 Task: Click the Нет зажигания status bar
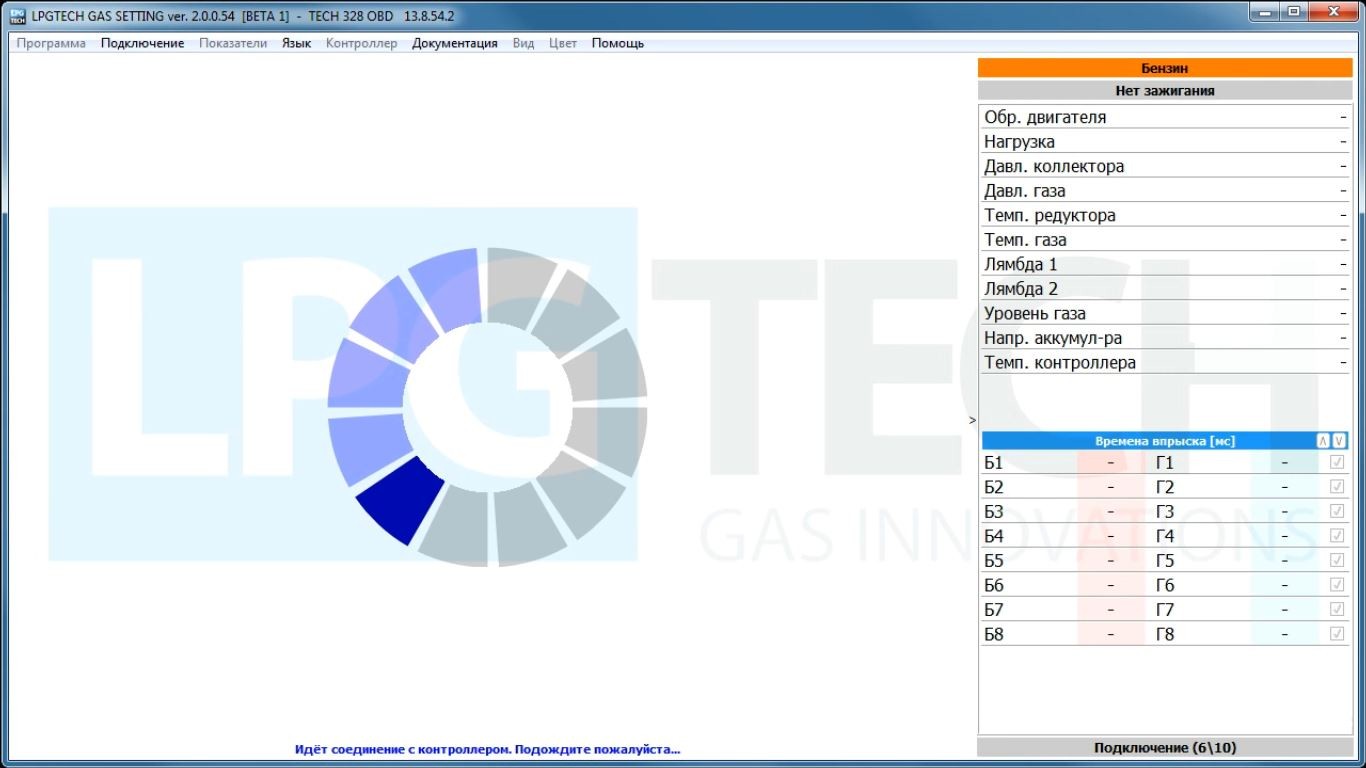pyautogui.click(x=1164, y=90)
